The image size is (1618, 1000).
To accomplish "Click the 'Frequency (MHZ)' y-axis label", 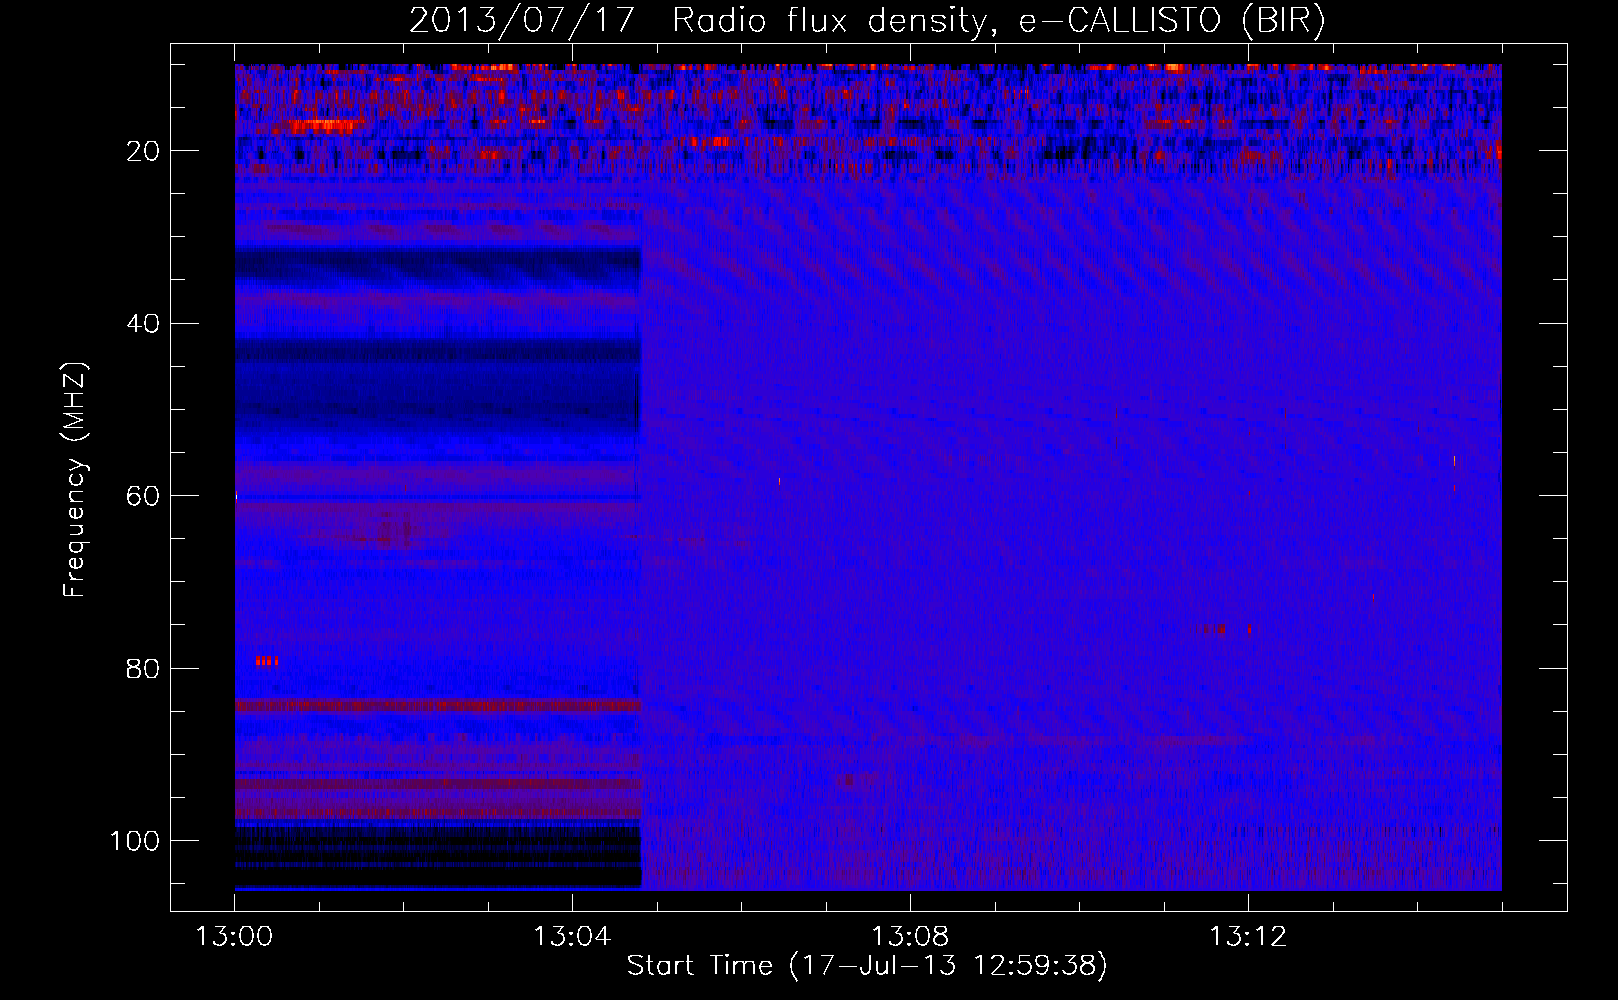I will (75, 480).
